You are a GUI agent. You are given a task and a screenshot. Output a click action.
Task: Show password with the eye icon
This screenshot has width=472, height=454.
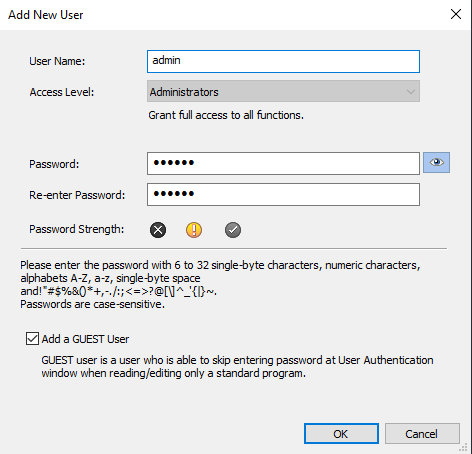(x=436, y=162)
